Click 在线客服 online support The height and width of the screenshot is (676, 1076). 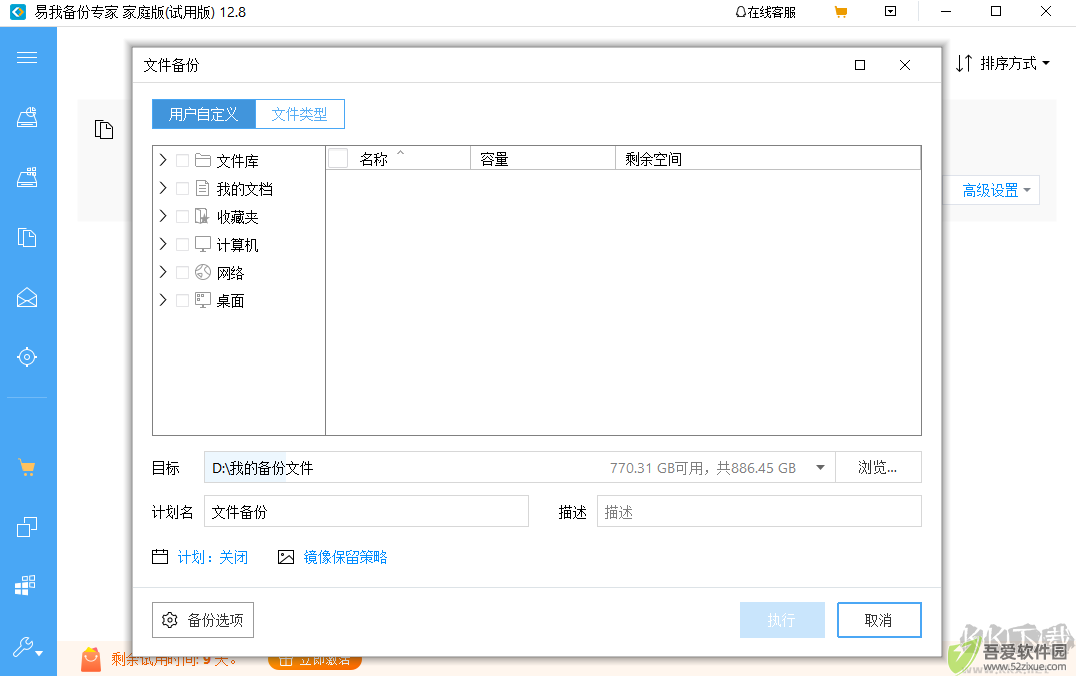766,12
